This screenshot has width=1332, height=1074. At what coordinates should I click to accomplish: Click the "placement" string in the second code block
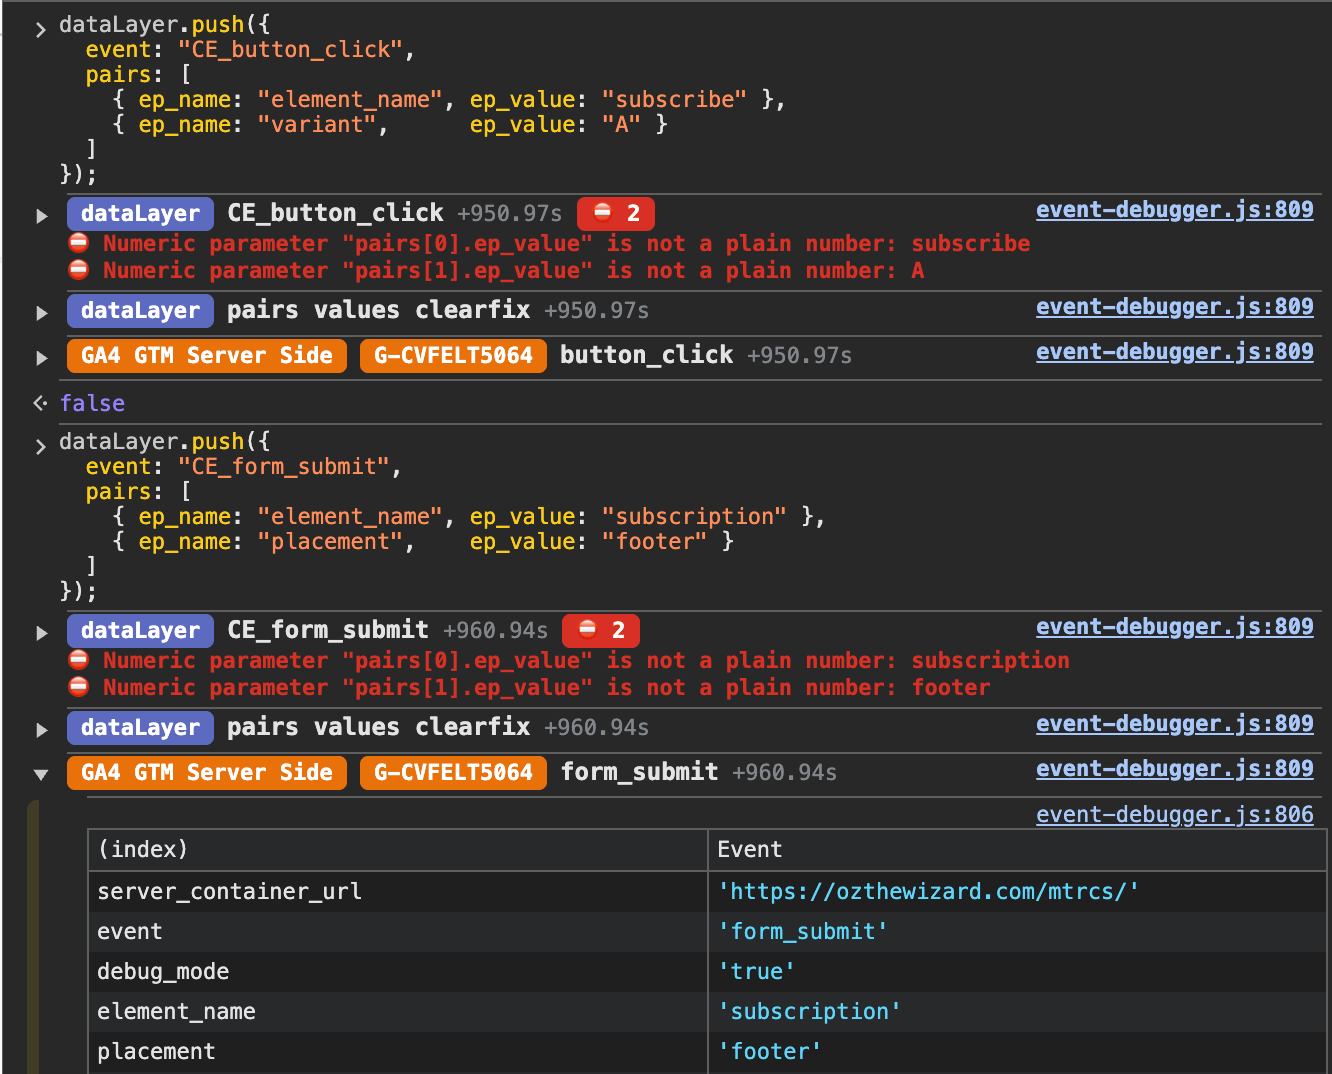point(330,542)
